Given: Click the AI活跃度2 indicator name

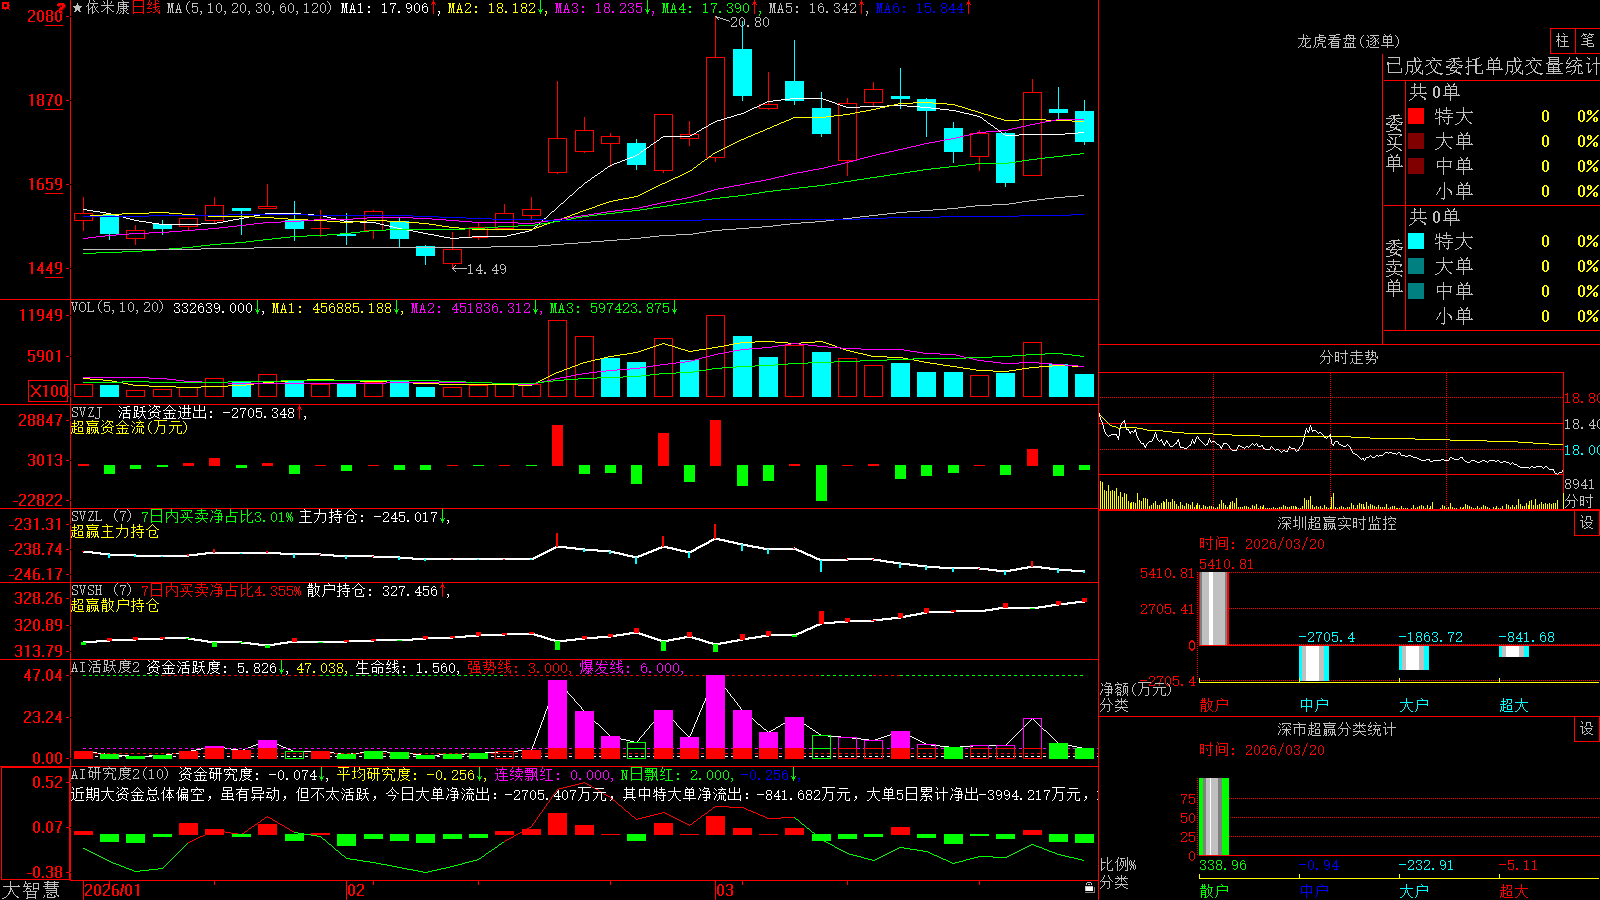Looking at the screenshot, I should pyautogui.click(x=106, y=668).
